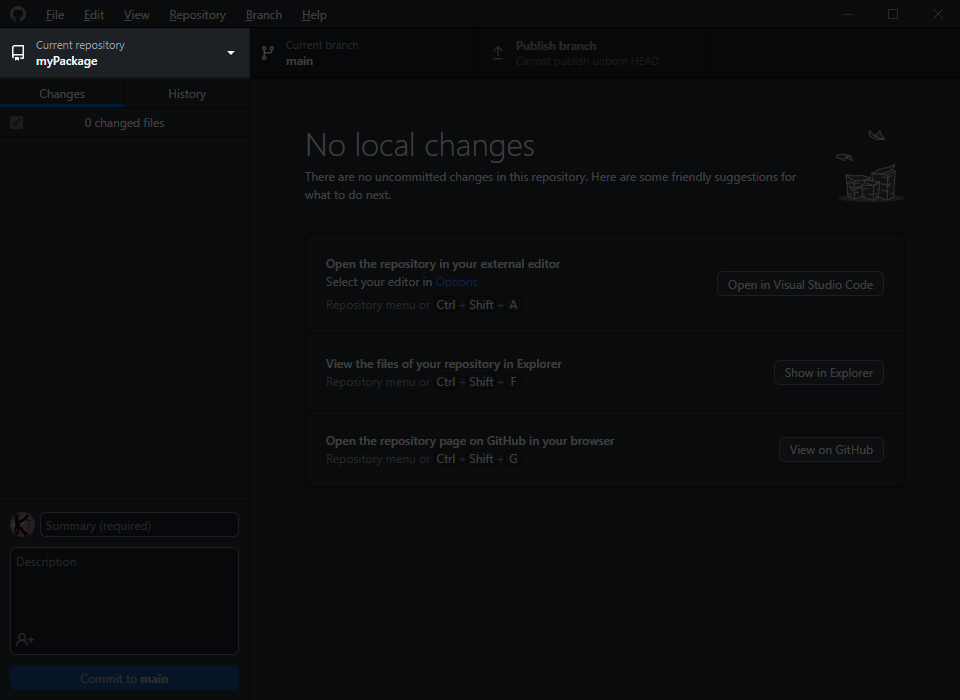Focus the Summary (required) input field
Image resolution: width=960 pixels, height=700 pixels.
point(139,525)
